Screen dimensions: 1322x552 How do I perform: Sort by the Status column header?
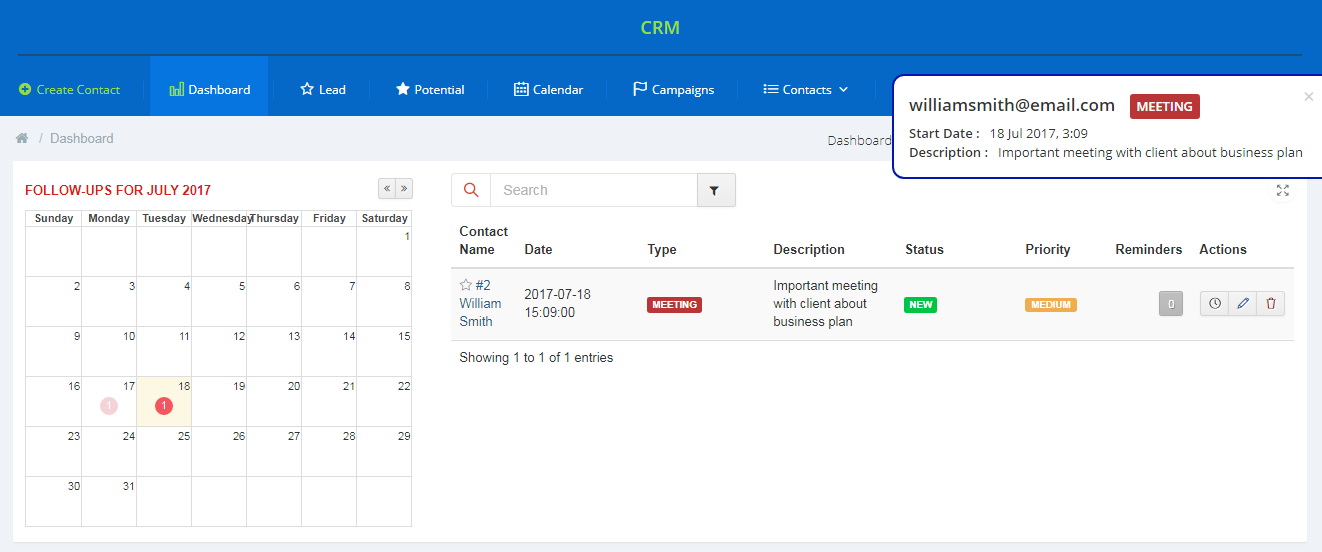924,249
